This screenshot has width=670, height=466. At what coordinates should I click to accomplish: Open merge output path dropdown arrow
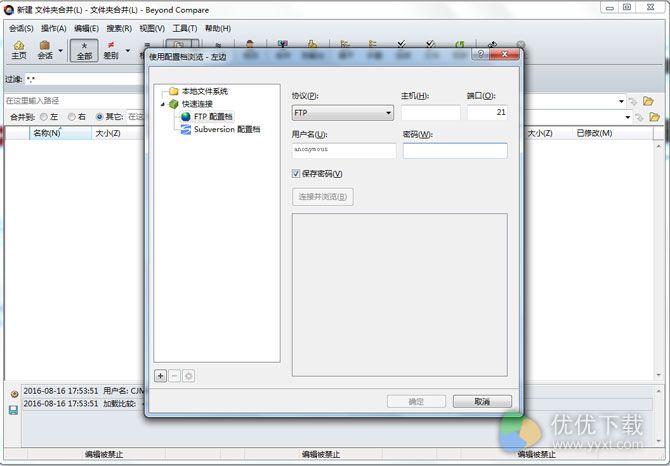click(x=627, y=117)
